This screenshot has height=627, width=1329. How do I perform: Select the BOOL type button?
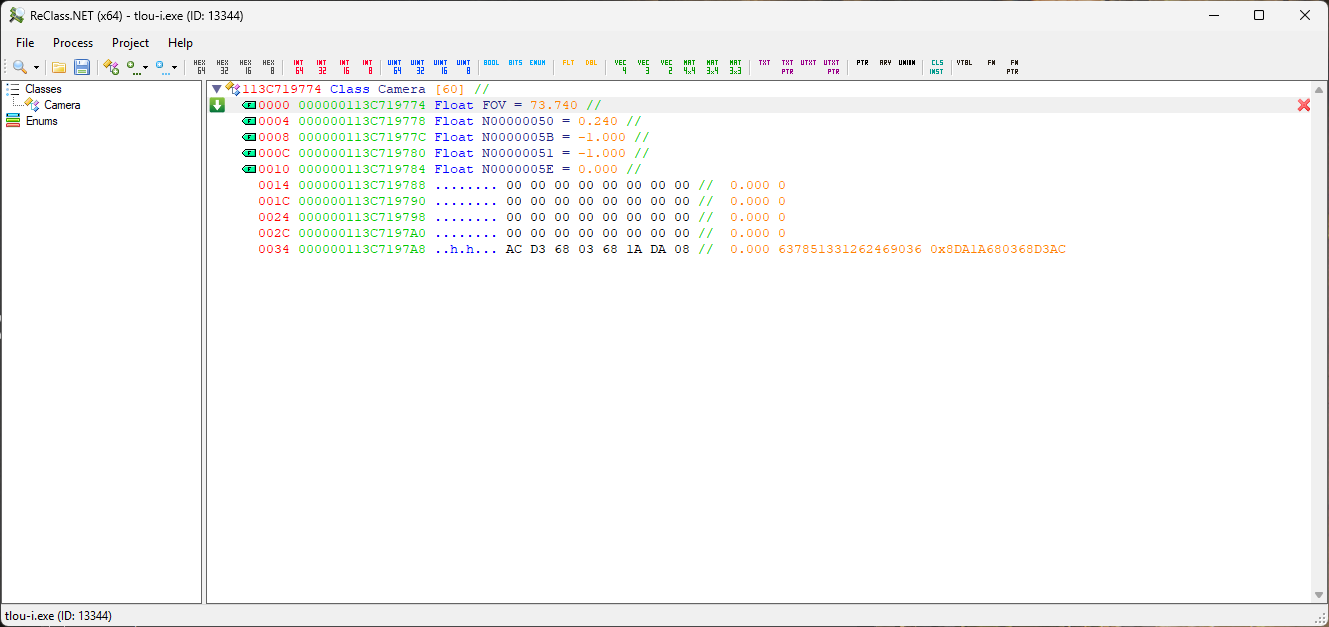(x=492, y=63)
